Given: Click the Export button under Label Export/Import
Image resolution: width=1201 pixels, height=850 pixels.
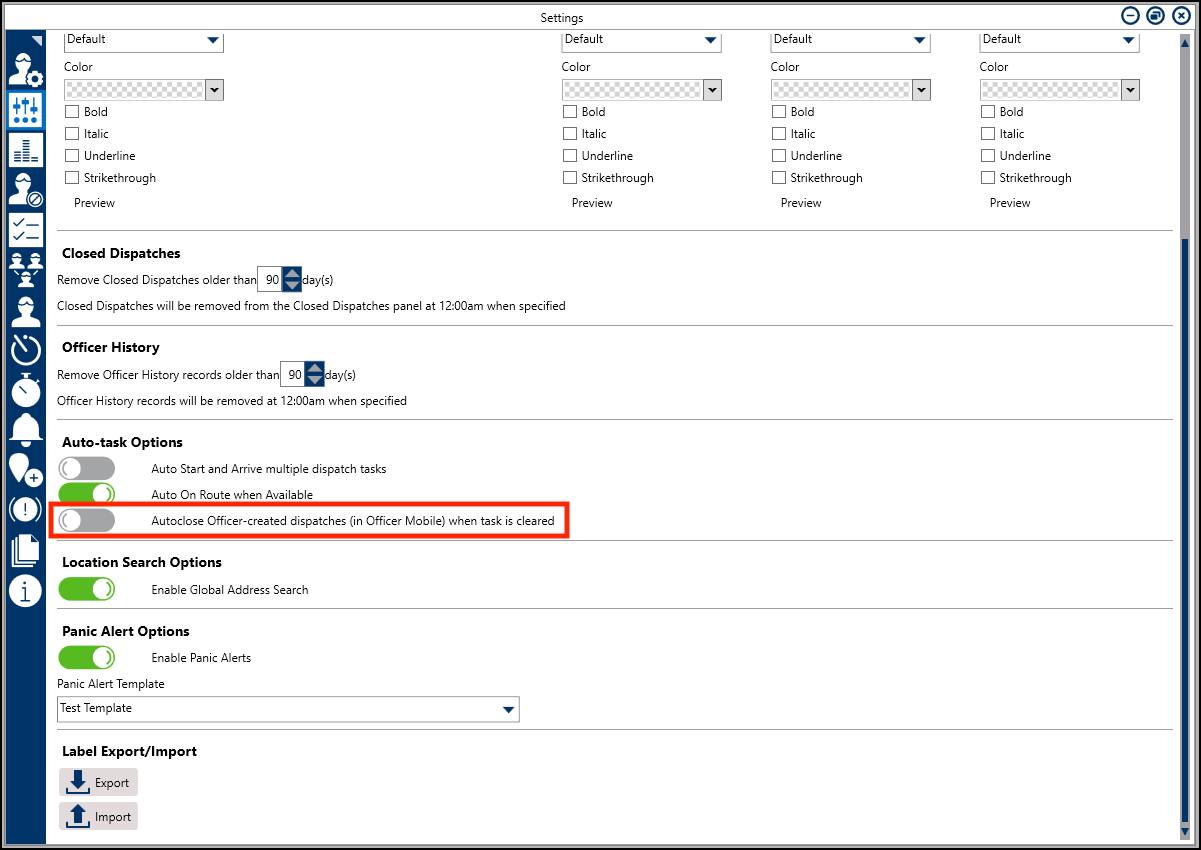Looking at the screenshot, I should (98, 782).
